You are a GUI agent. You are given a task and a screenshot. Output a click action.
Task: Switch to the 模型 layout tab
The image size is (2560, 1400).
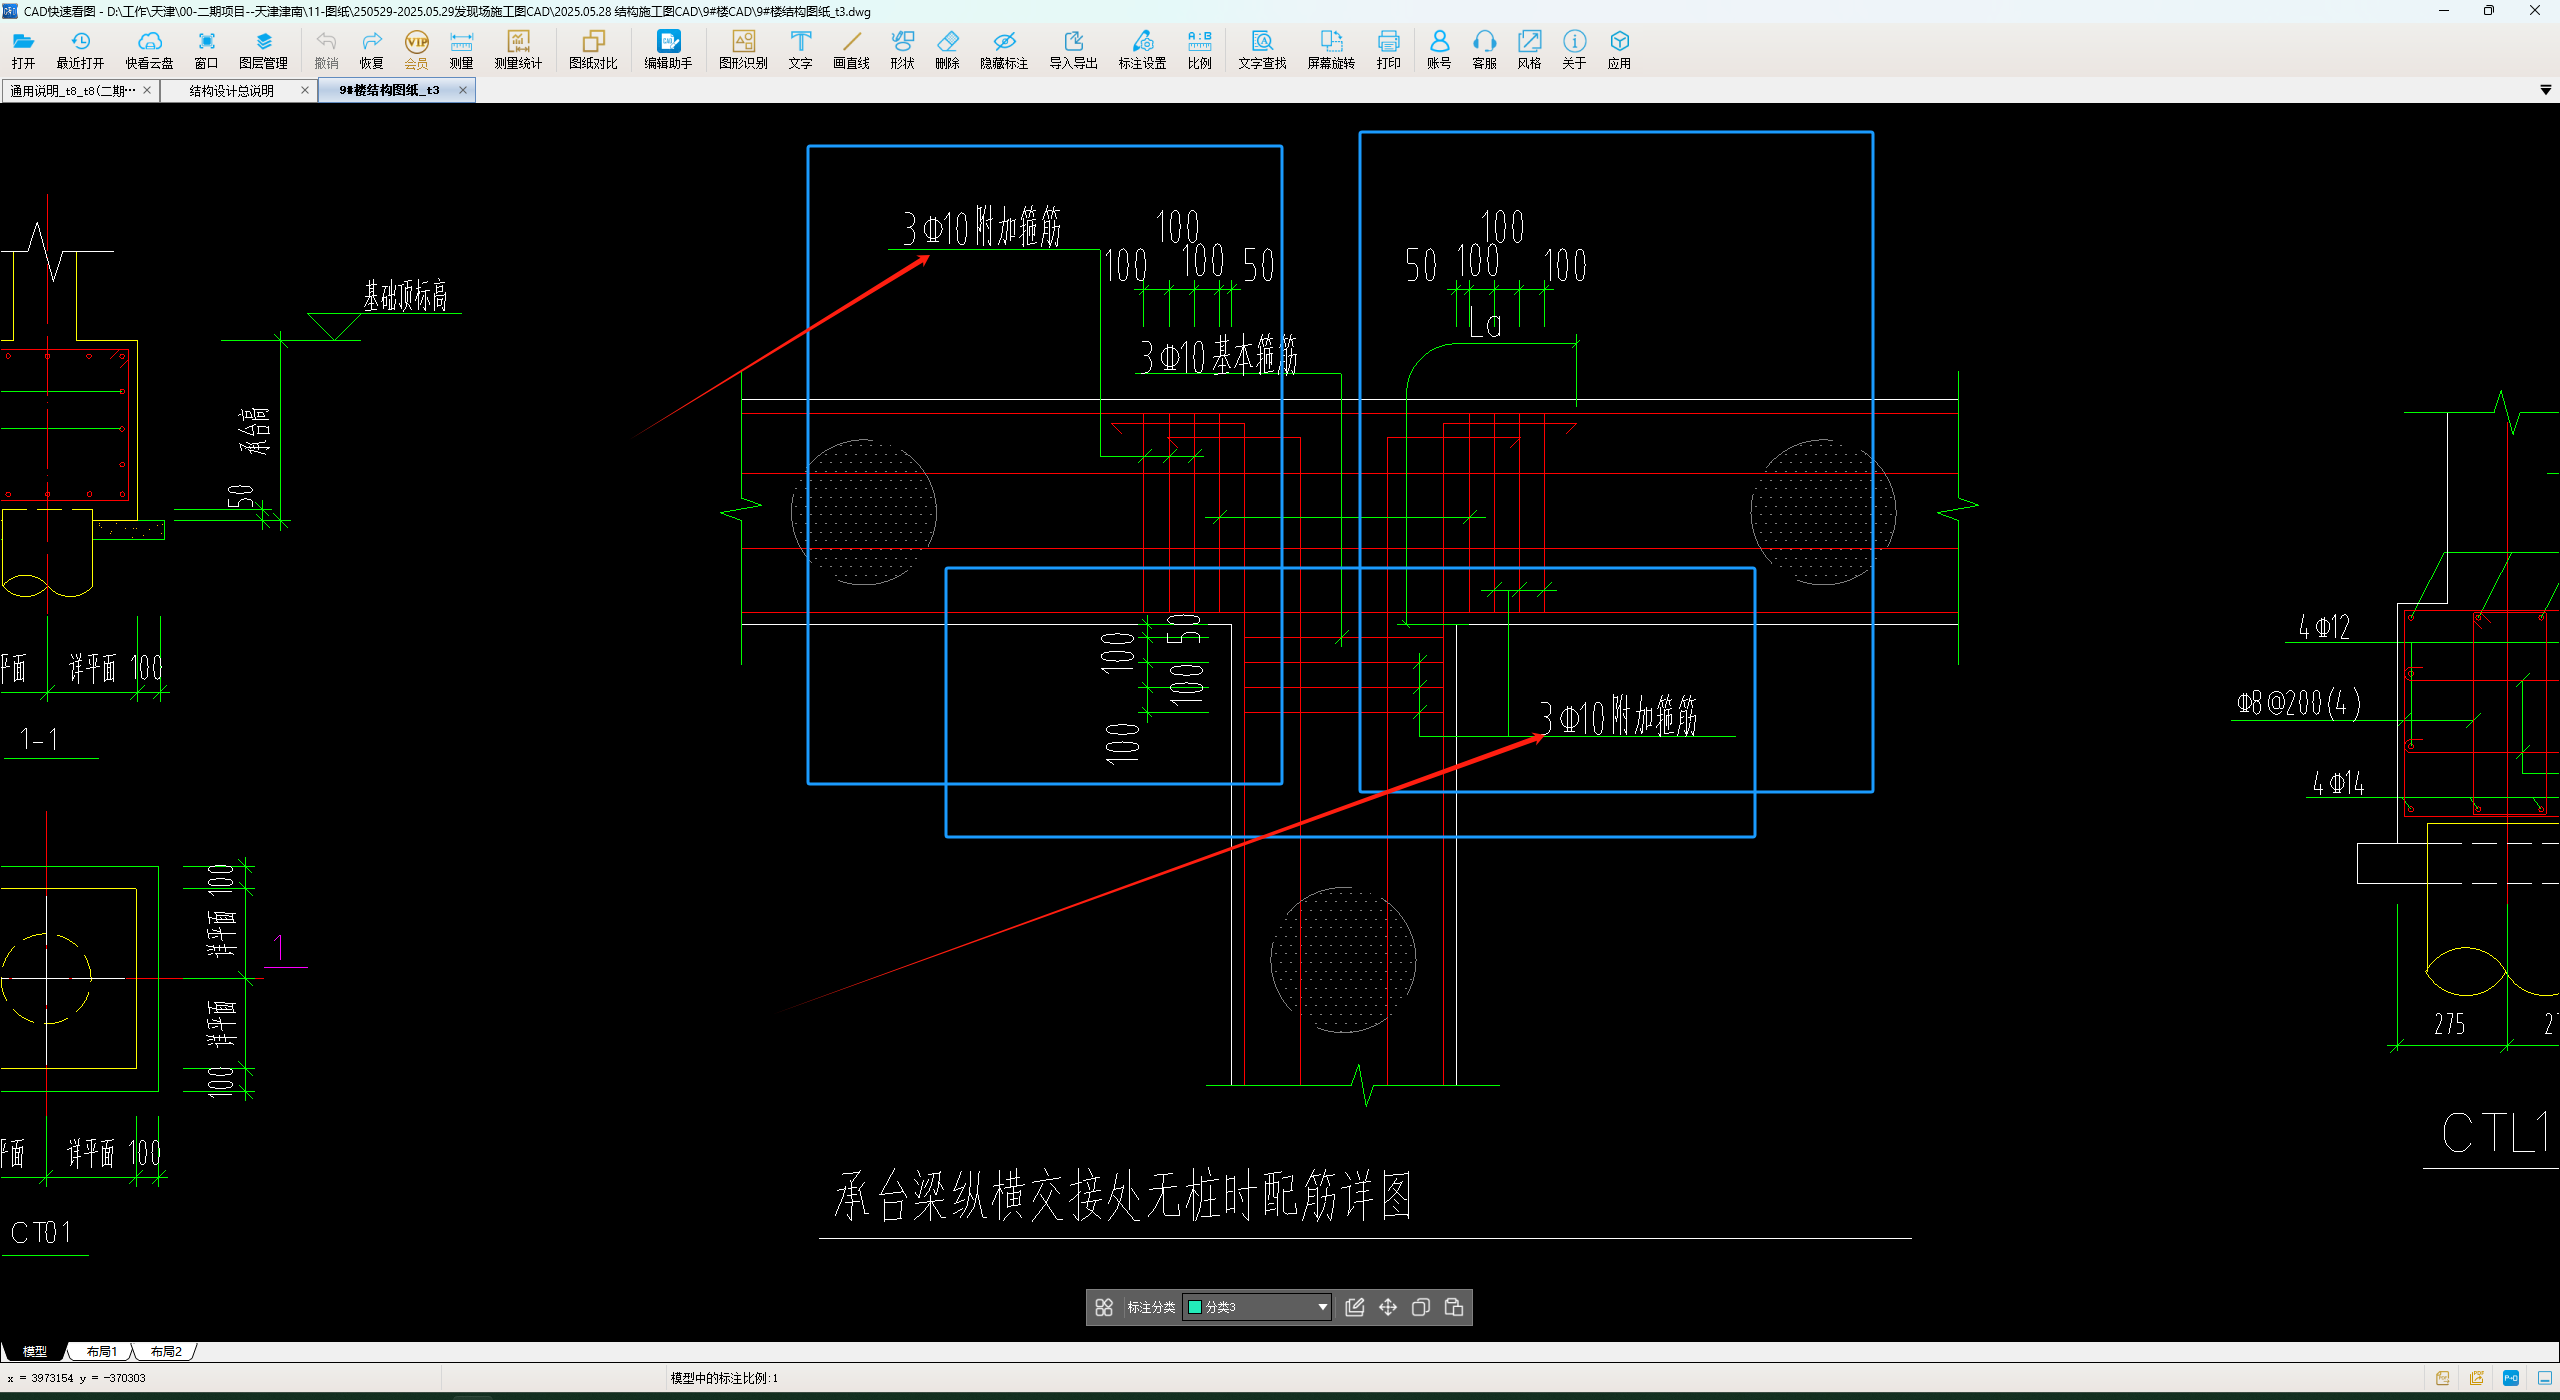[34, 1351]
